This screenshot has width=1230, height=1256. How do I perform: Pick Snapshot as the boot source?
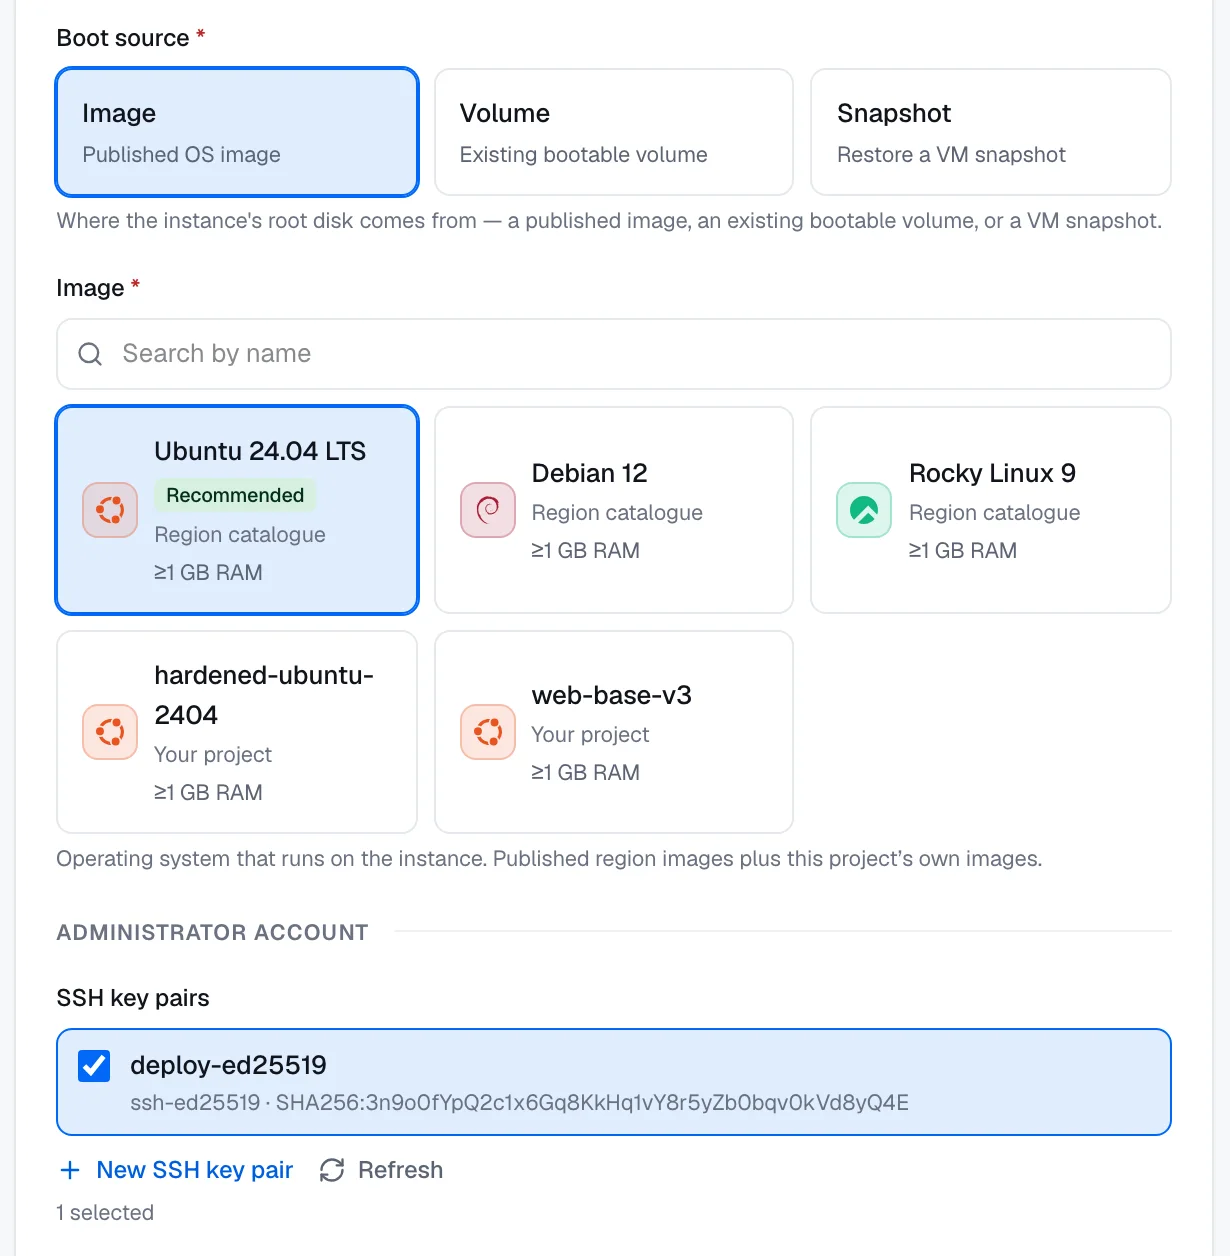(x=991, y=132)
